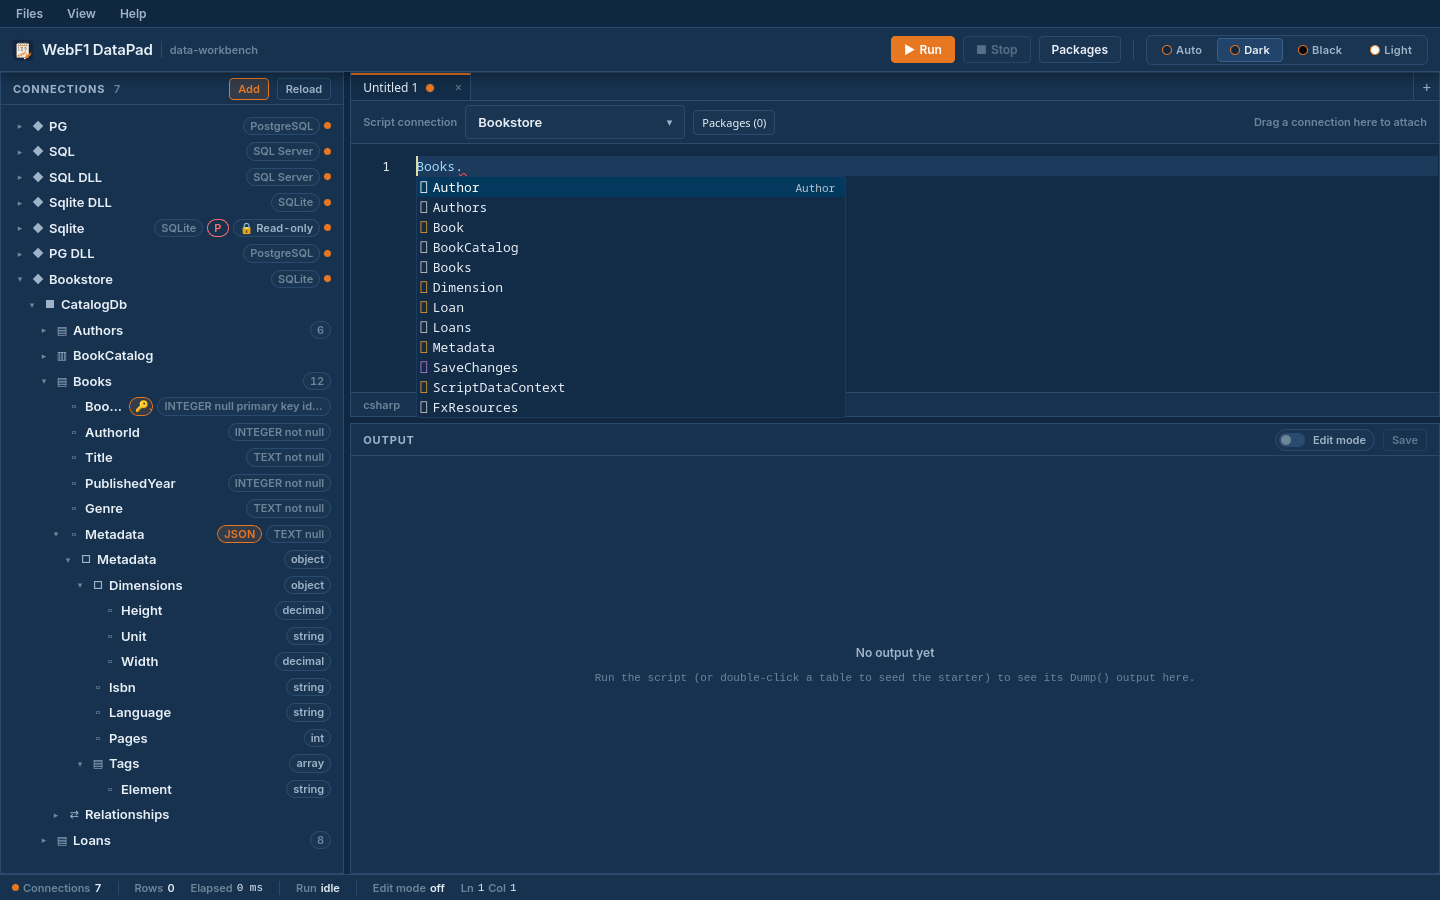Run the script
Viewport: 1440px width, 900px height.
pos(923,50)
